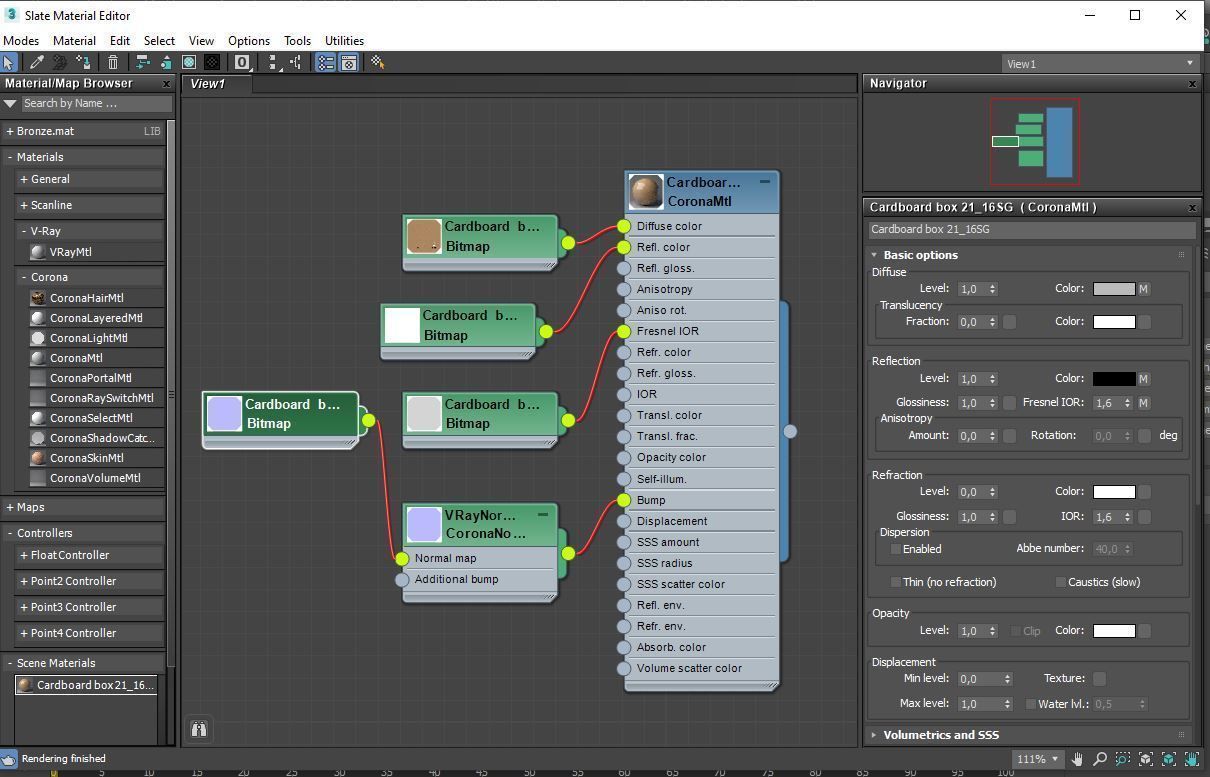Viewport: 1210px width, 777px height.
Task: Click Fresnel IOR M map button
Action: coord(1144,403)
